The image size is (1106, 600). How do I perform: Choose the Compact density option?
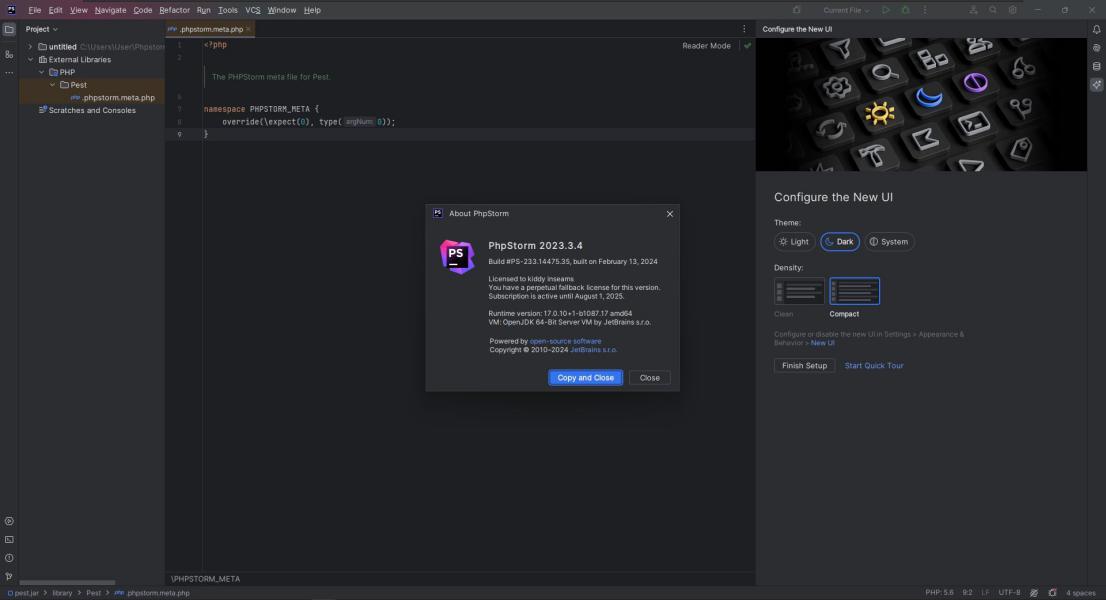point(854,291)
